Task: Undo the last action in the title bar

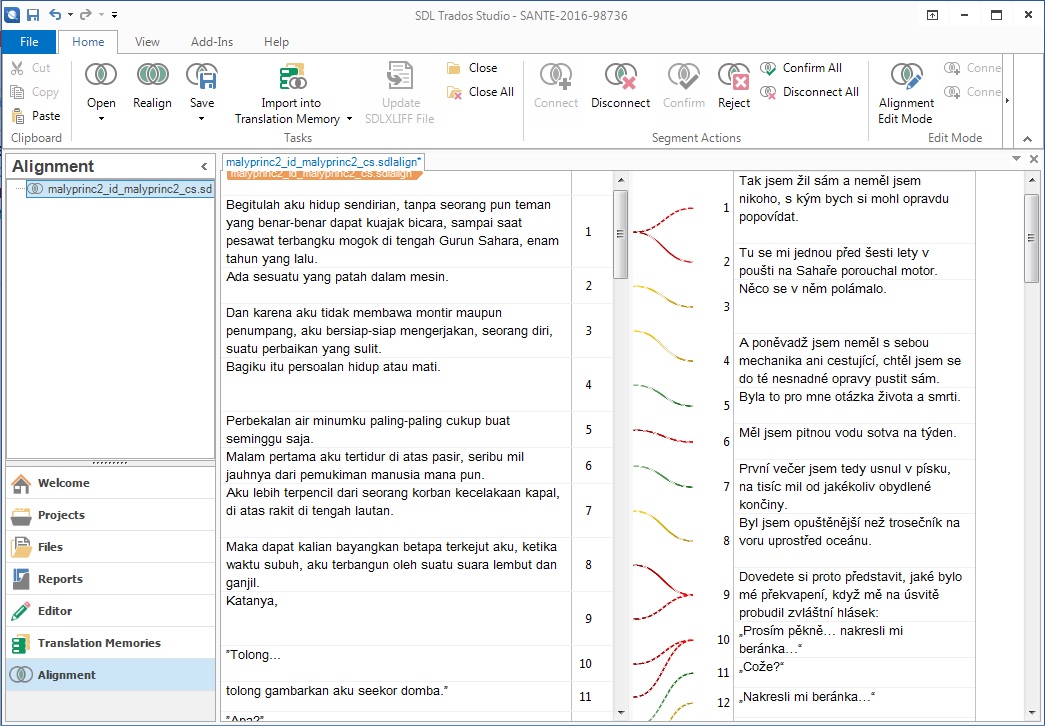Action: coord(55,15)
